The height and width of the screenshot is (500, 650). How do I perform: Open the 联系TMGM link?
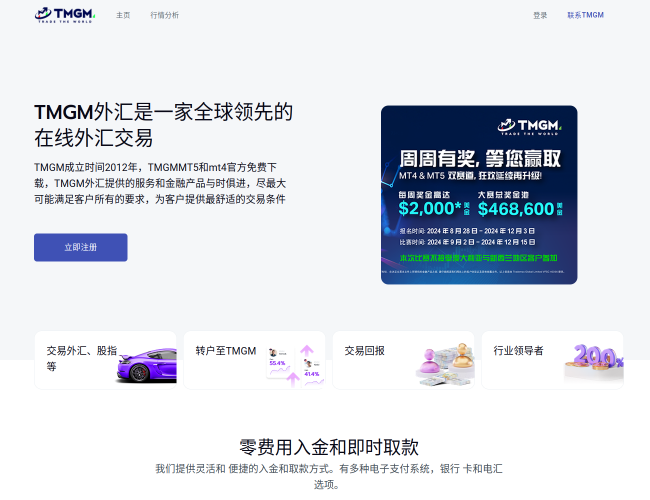click(585, 15)
